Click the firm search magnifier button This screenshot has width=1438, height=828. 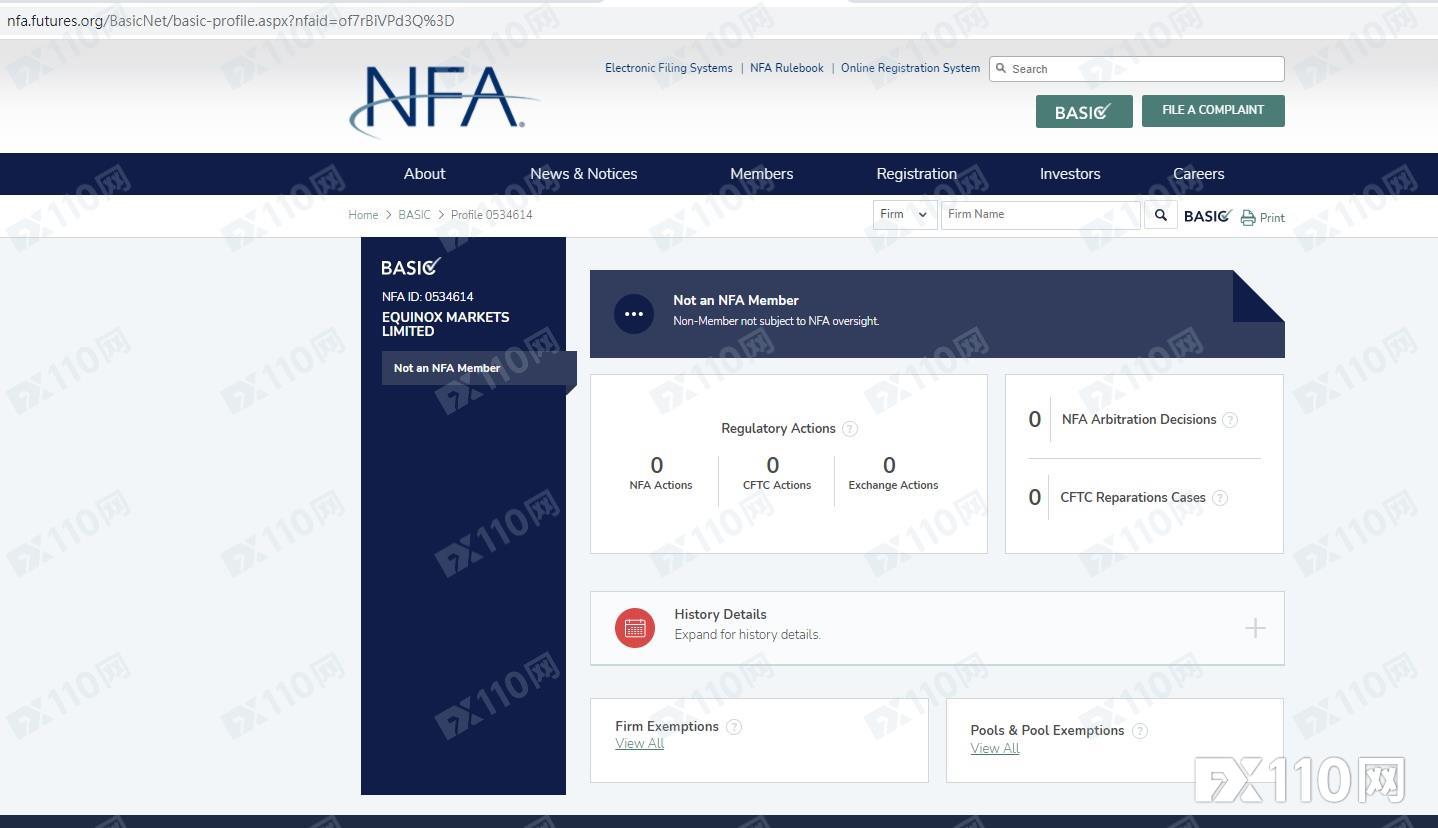click(x=1161, y=215)
